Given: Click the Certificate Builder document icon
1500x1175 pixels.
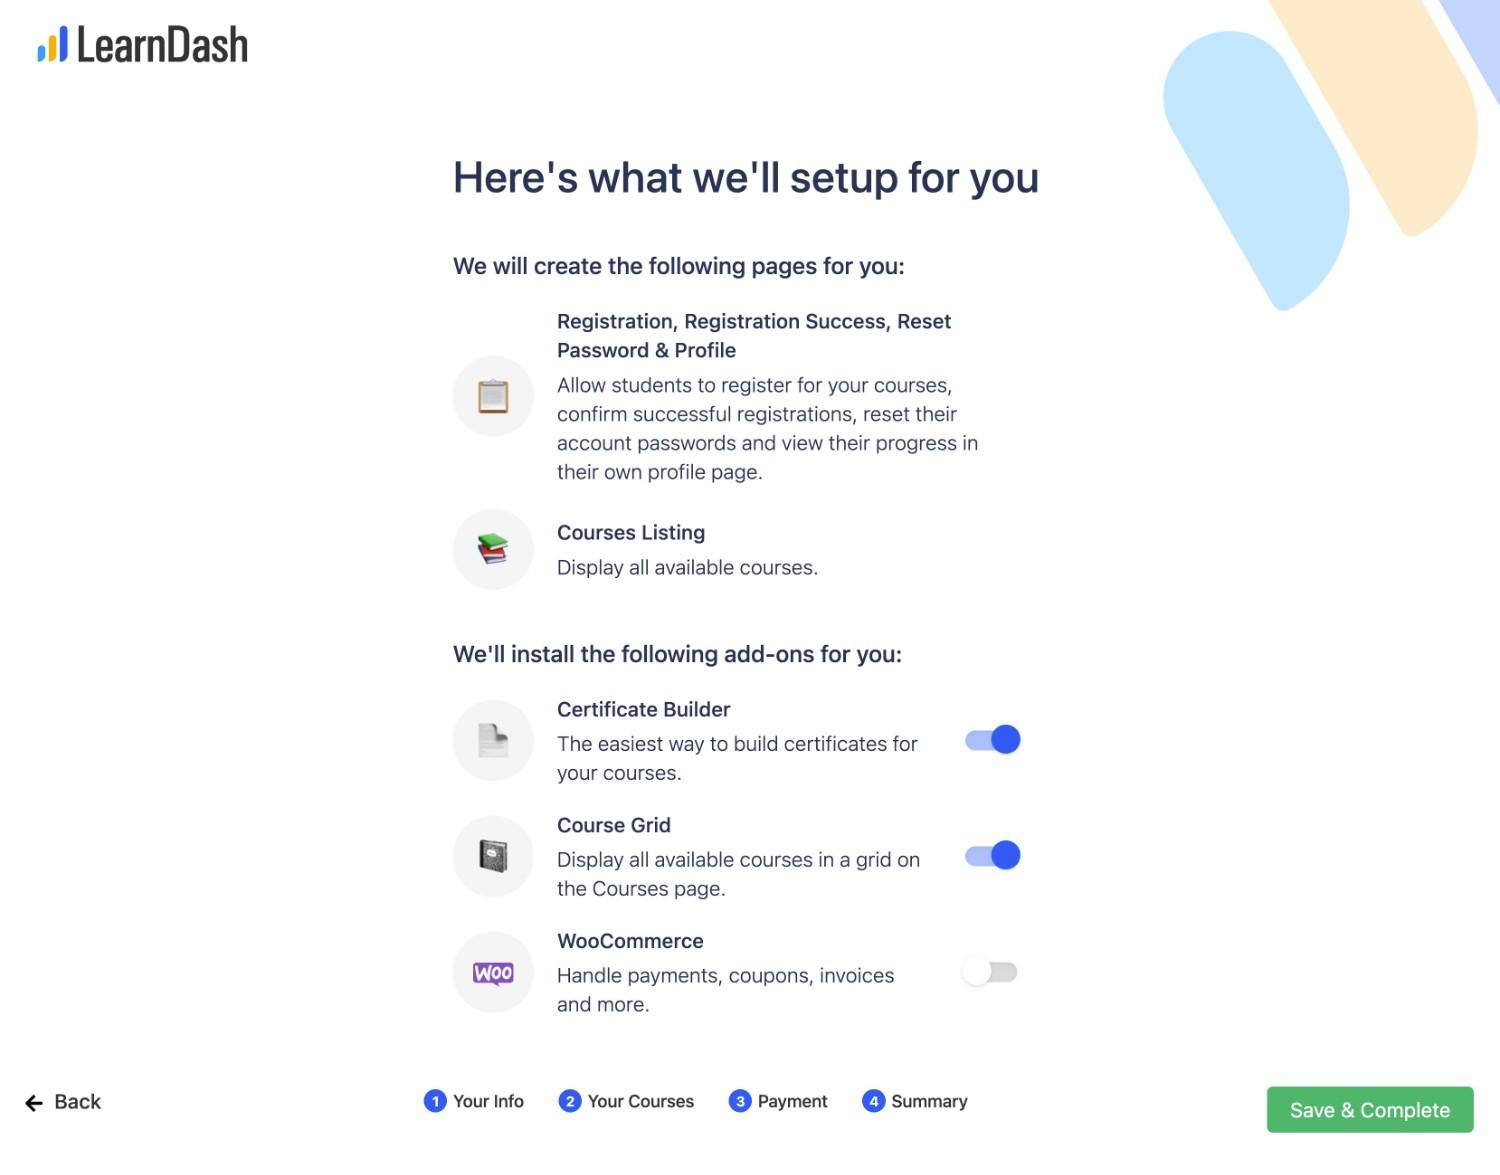Looking at the screenshot, I should click(x=493, y=740).
